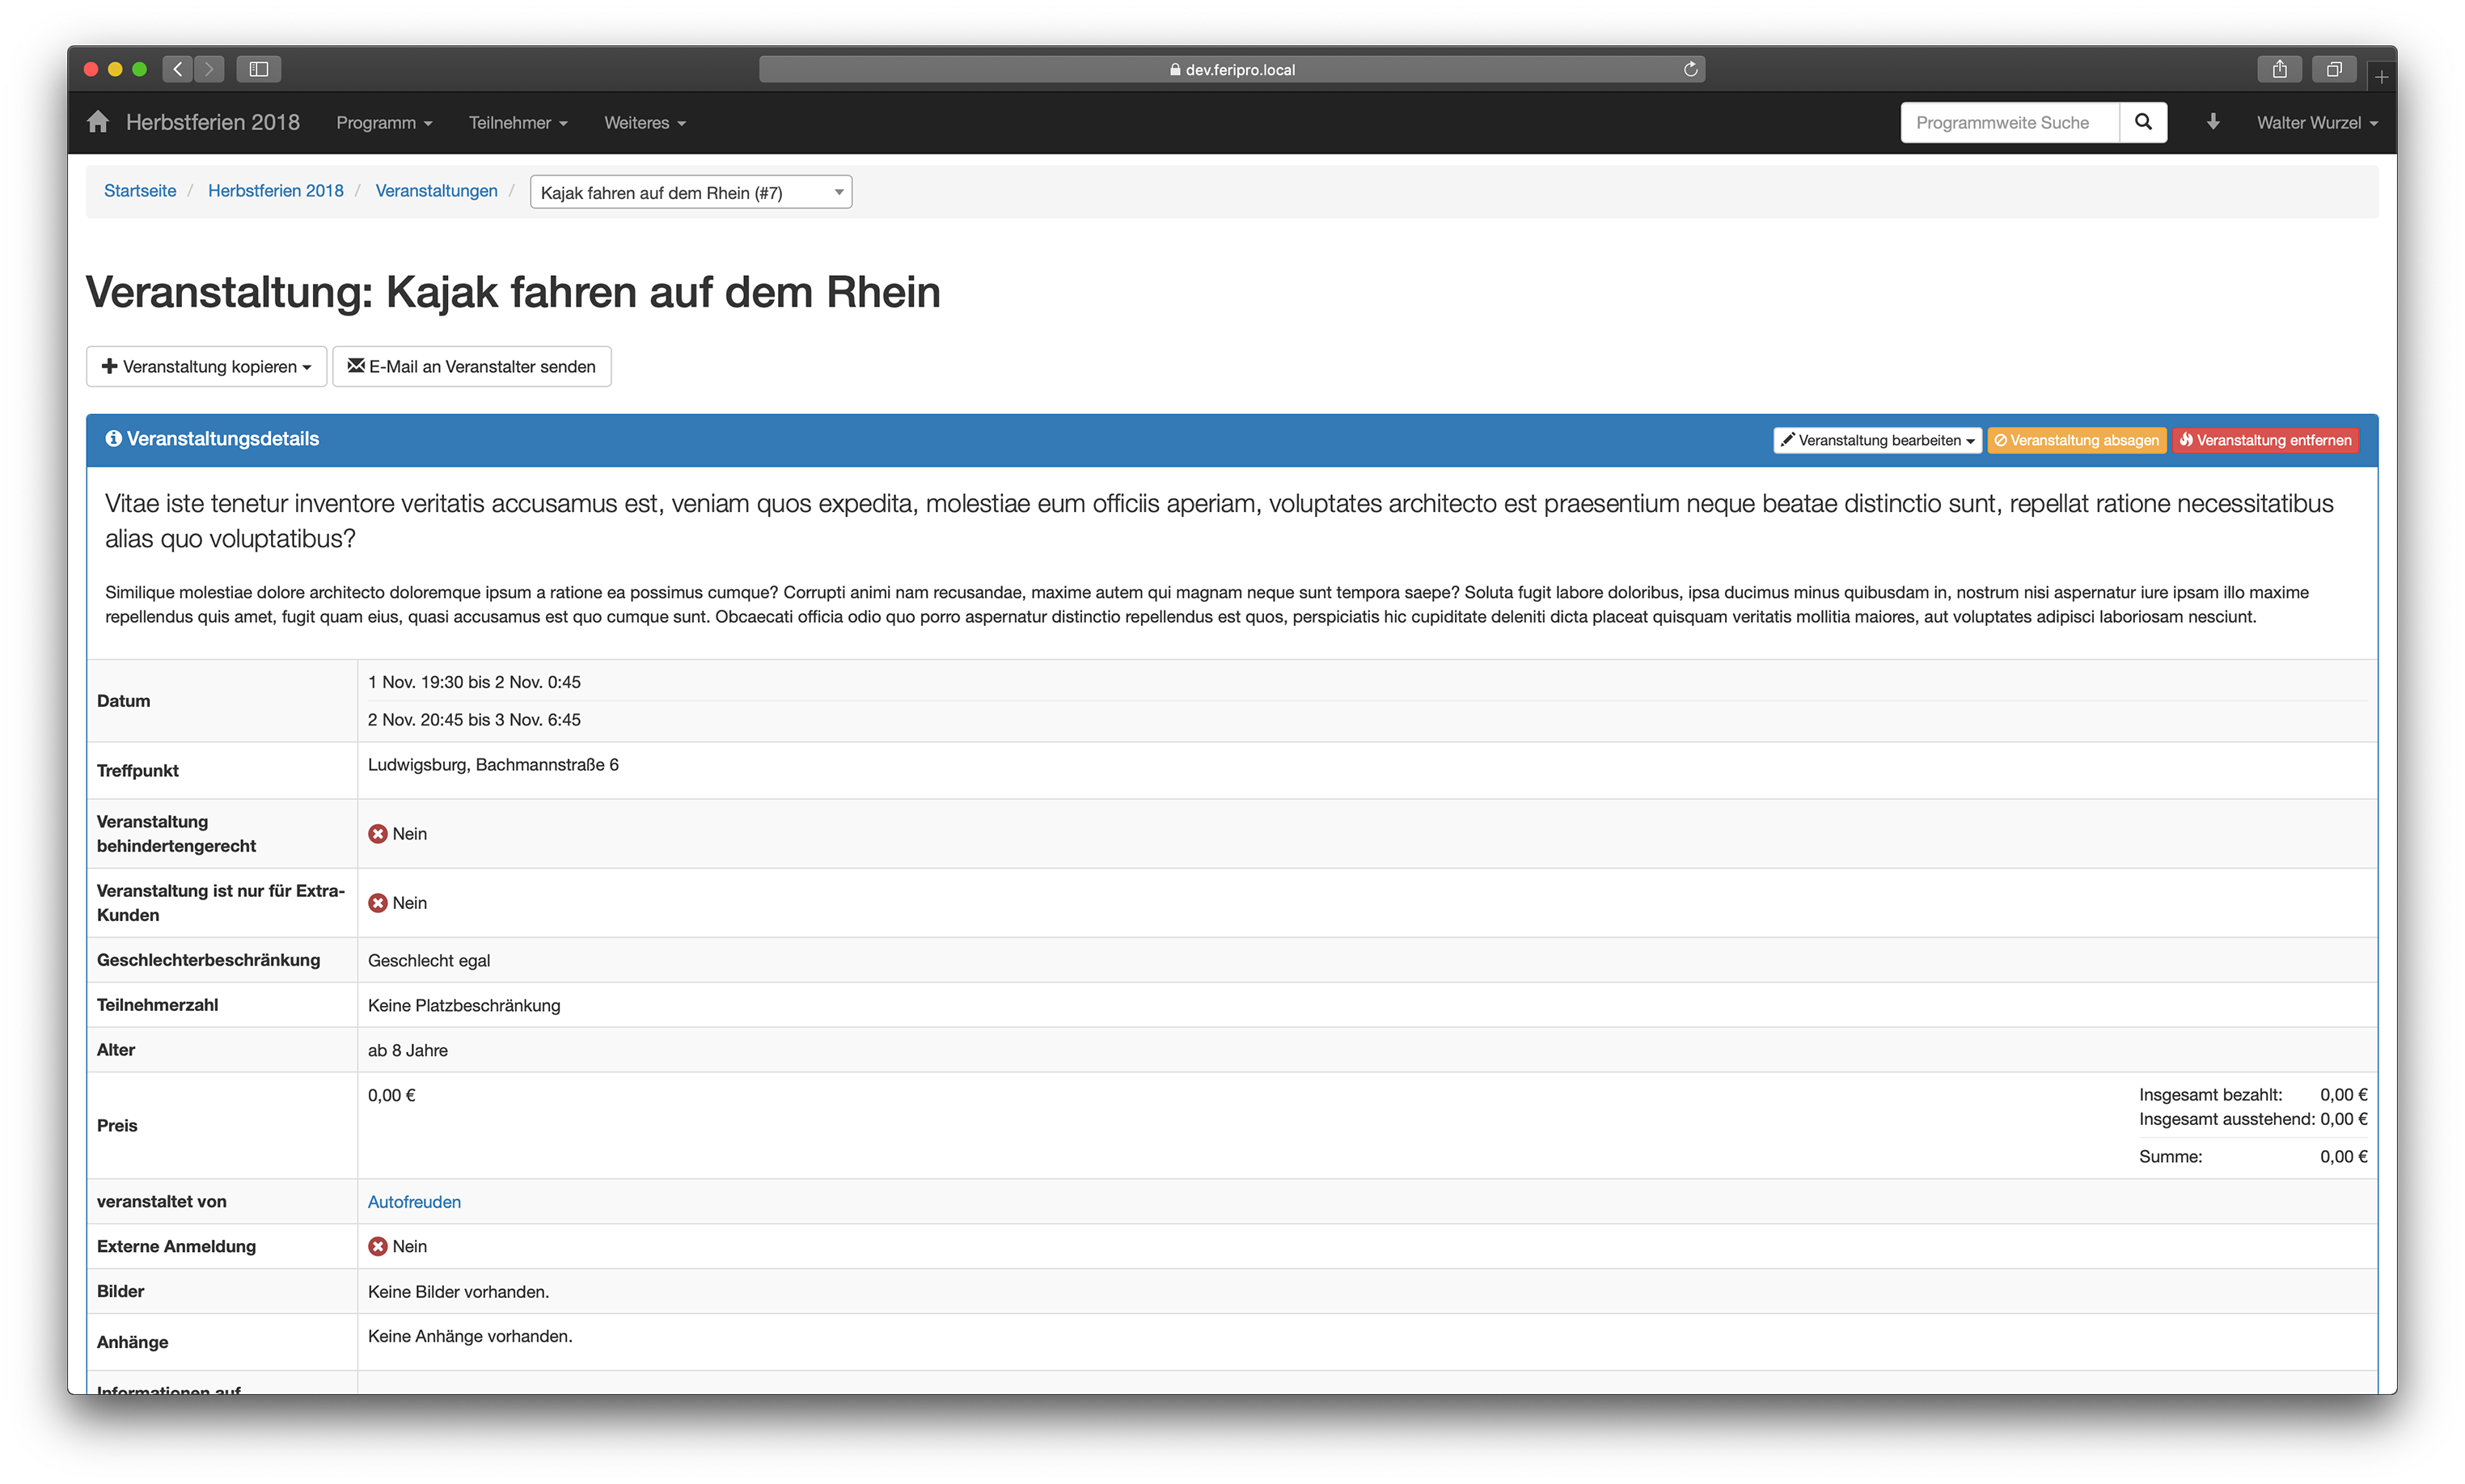
Task: Show all tabs overview icon
Action: pos(2333,69)
